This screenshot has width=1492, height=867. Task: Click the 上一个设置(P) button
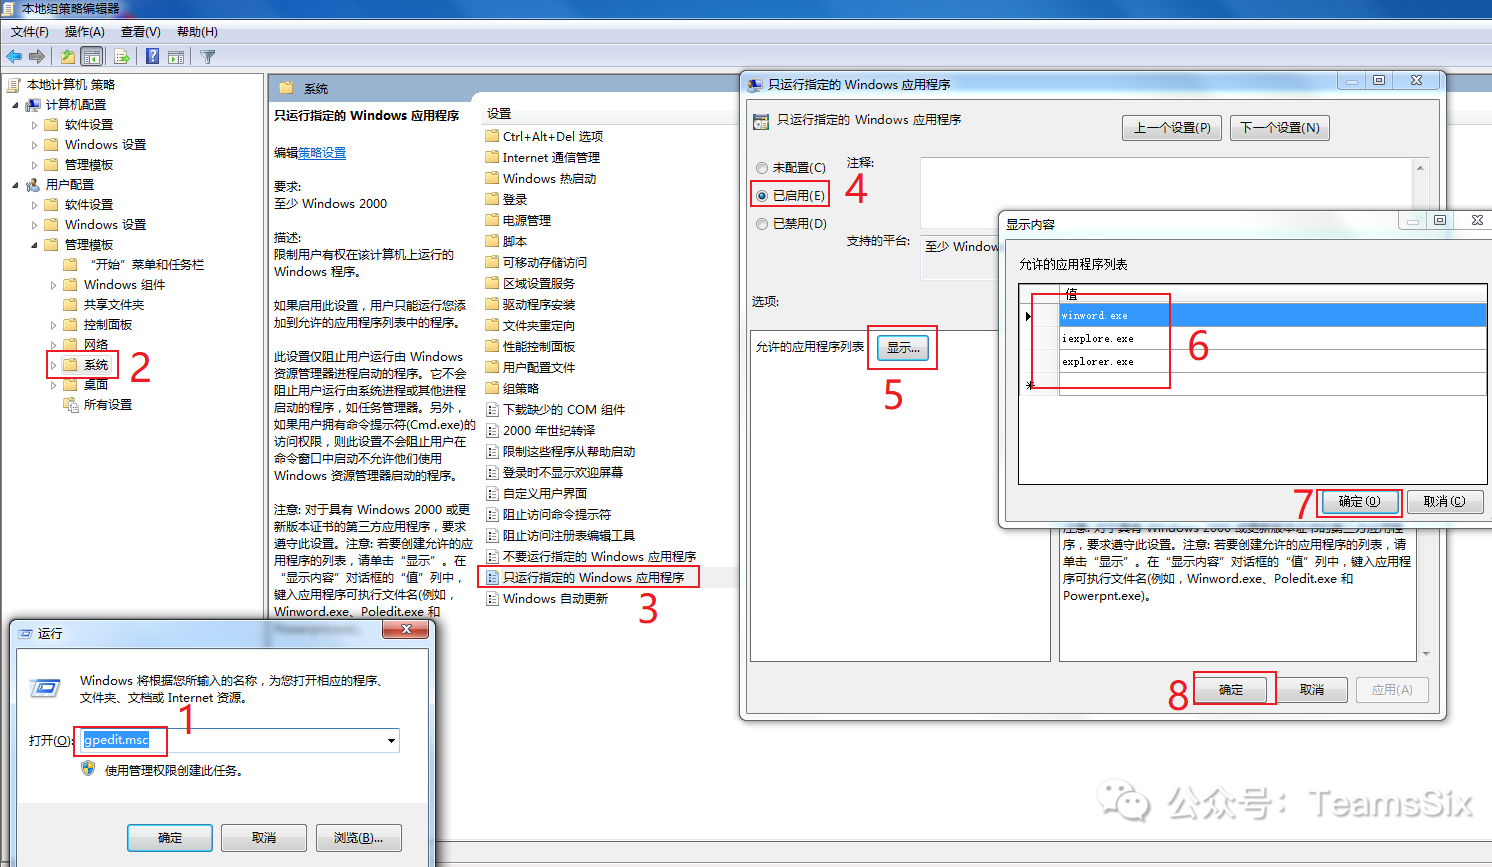pyautogui.click(x=1172, y=128)
